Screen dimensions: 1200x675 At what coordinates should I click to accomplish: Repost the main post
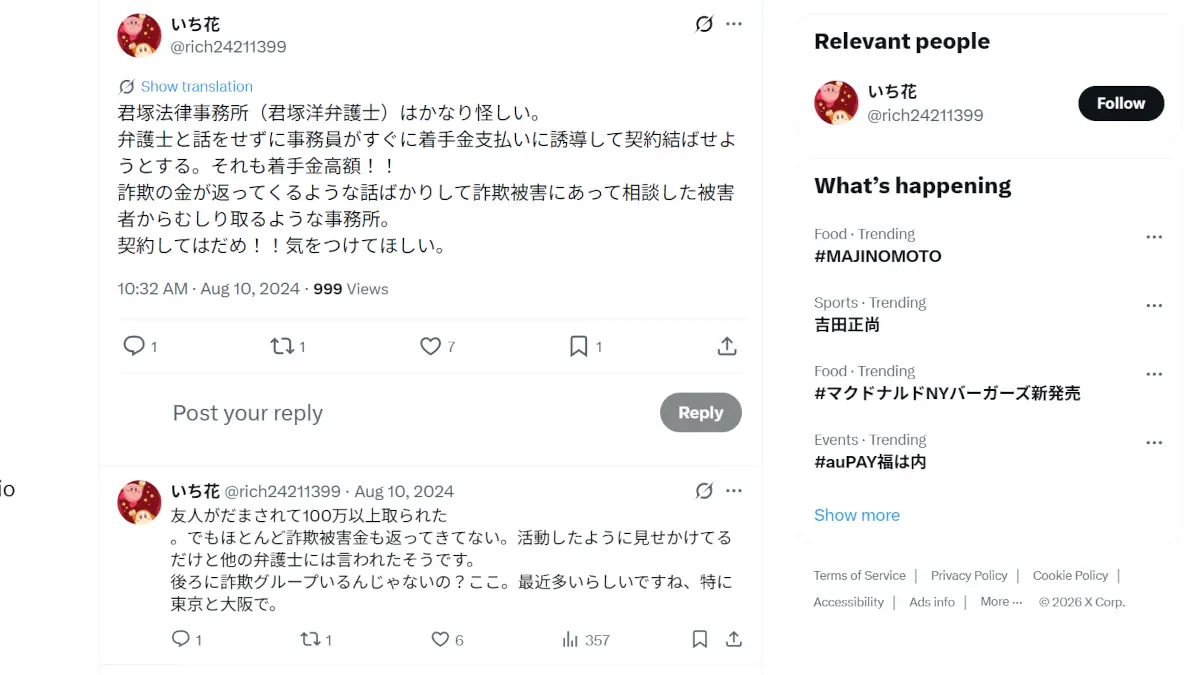(x=282, y=346)
